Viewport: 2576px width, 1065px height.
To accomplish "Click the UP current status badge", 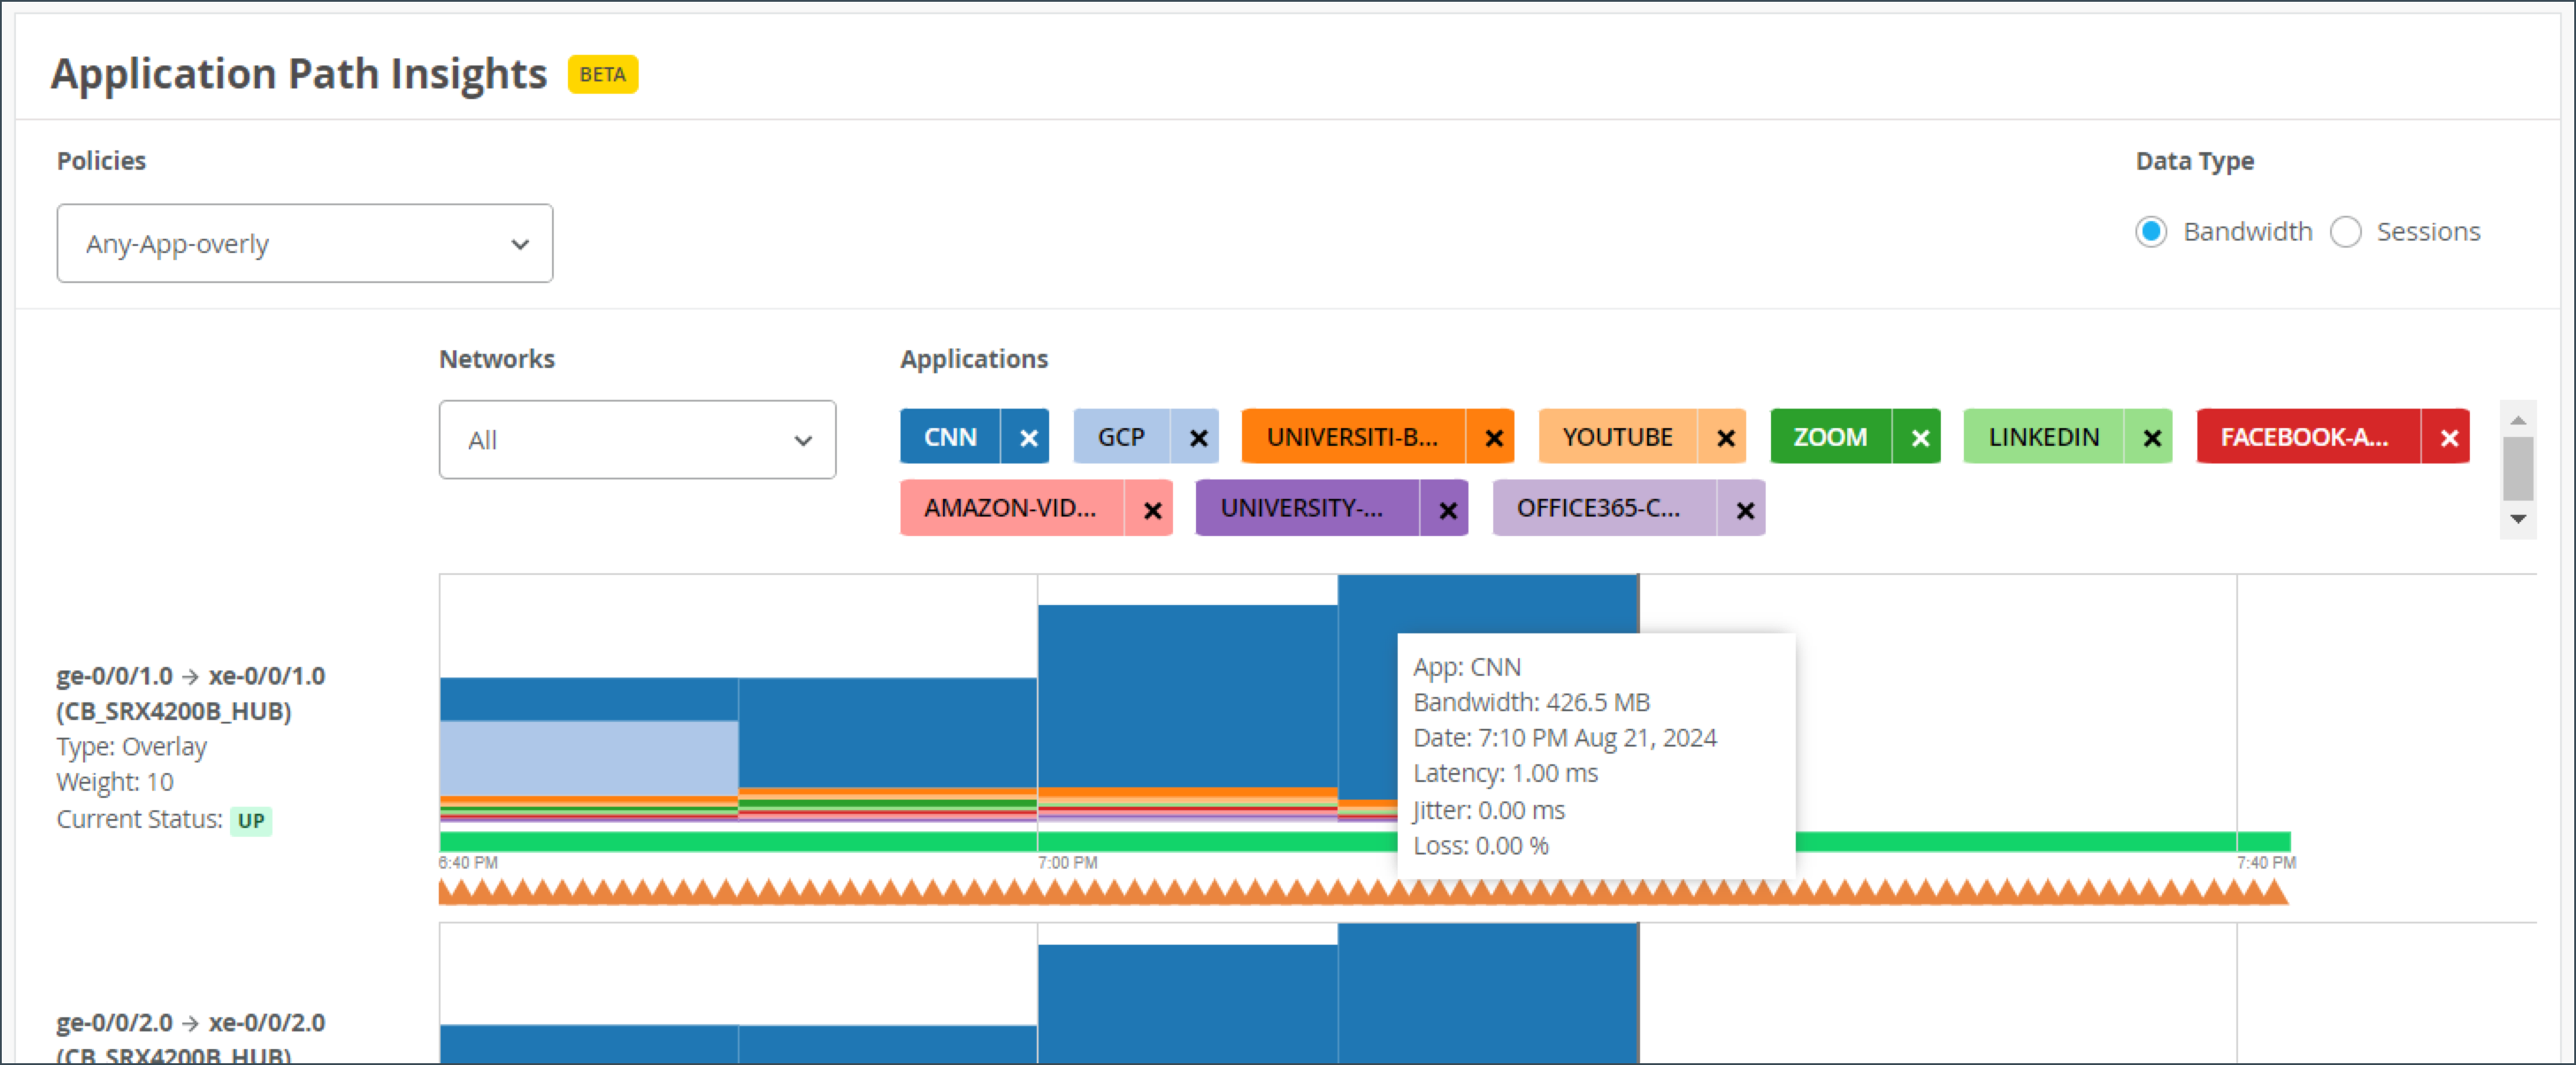I will (x=250, y=820).
